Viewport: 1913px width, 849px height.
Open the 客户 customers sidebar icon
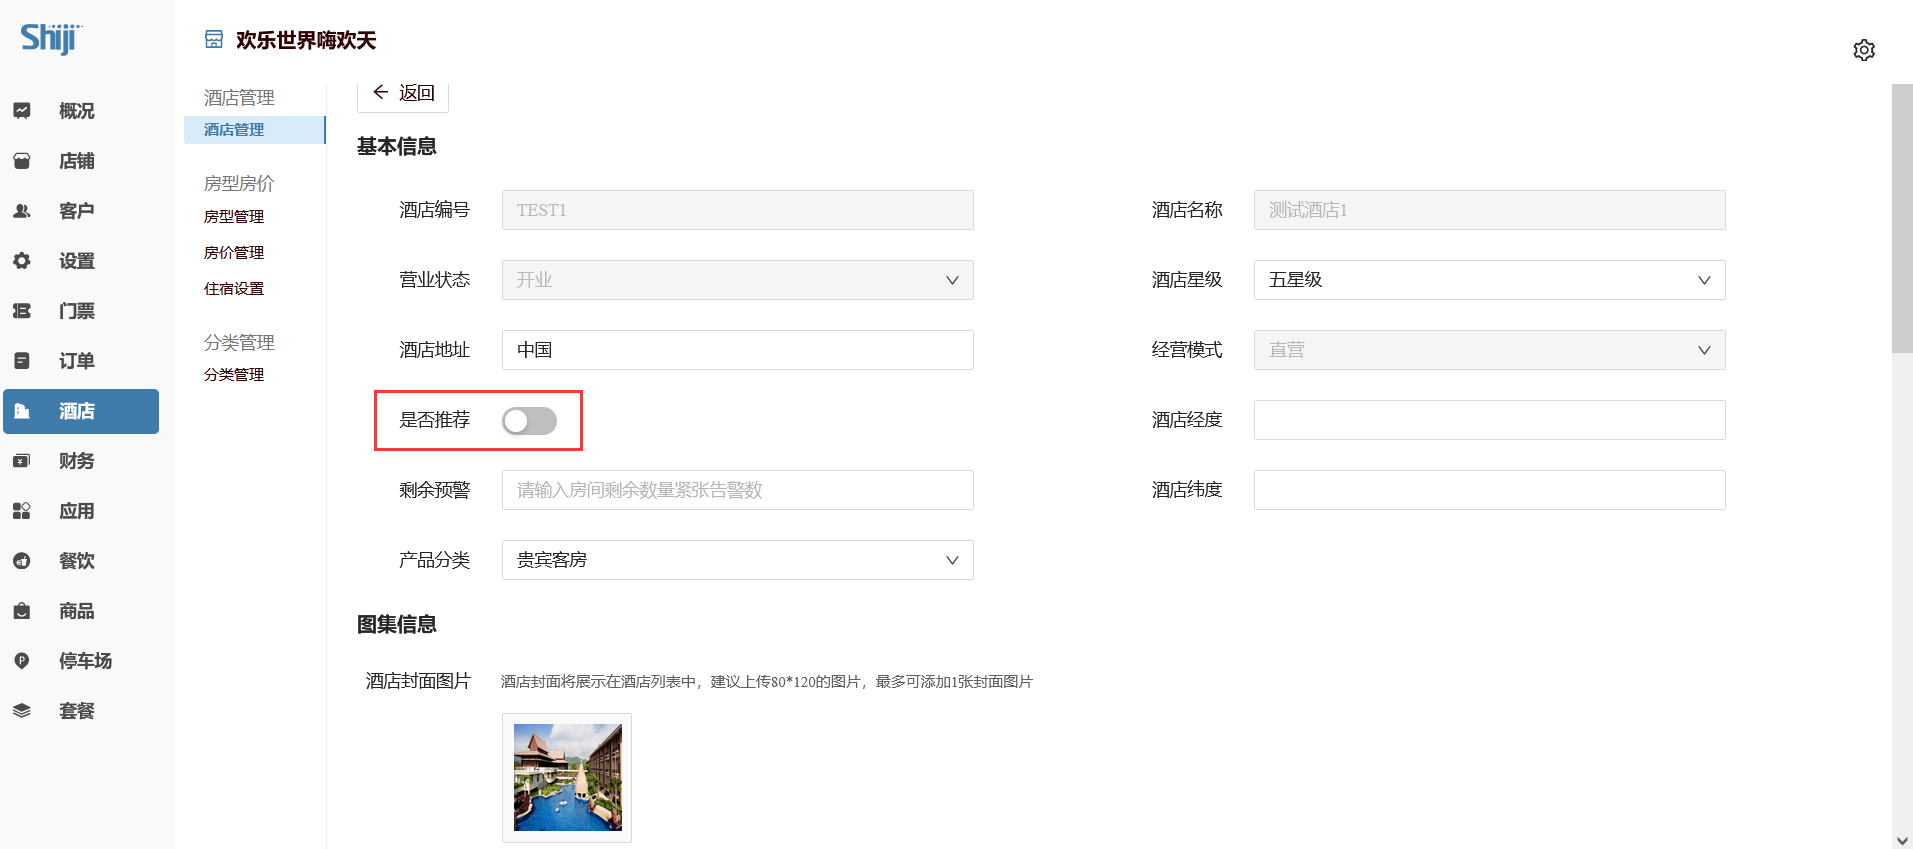(22, 211)
